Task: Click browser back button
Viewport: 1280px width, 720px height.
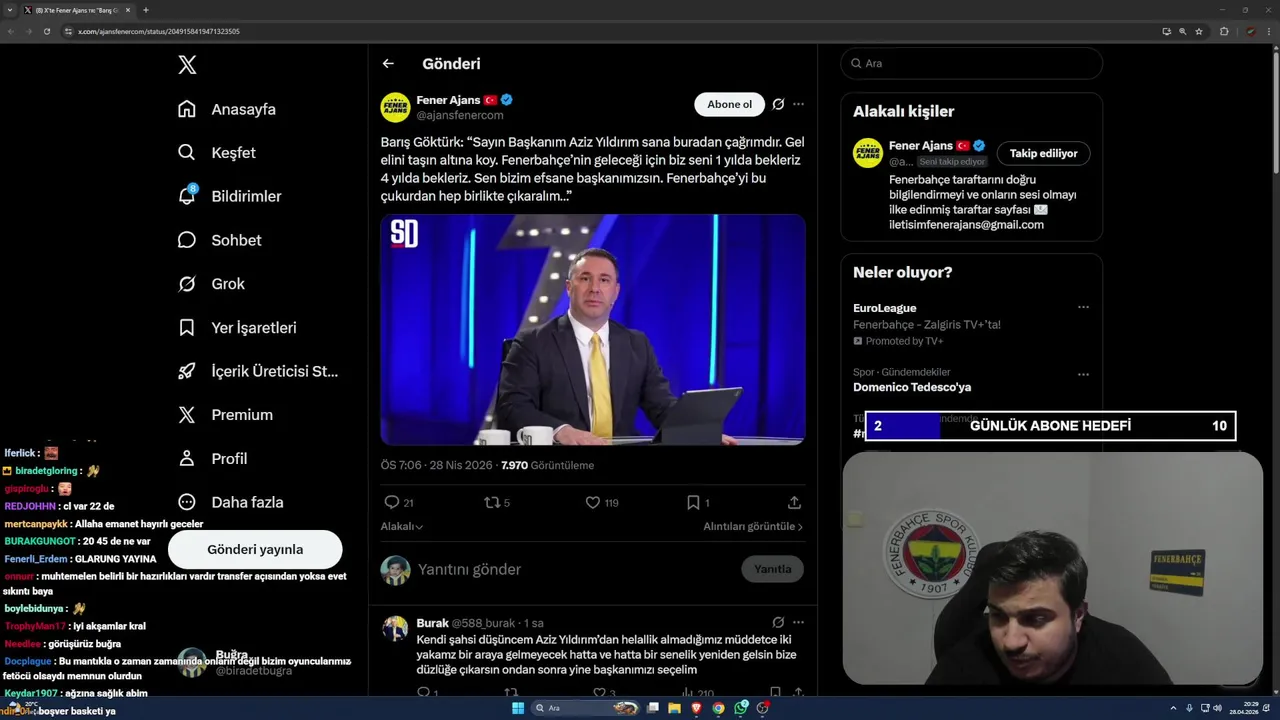Action: [11, 31]
